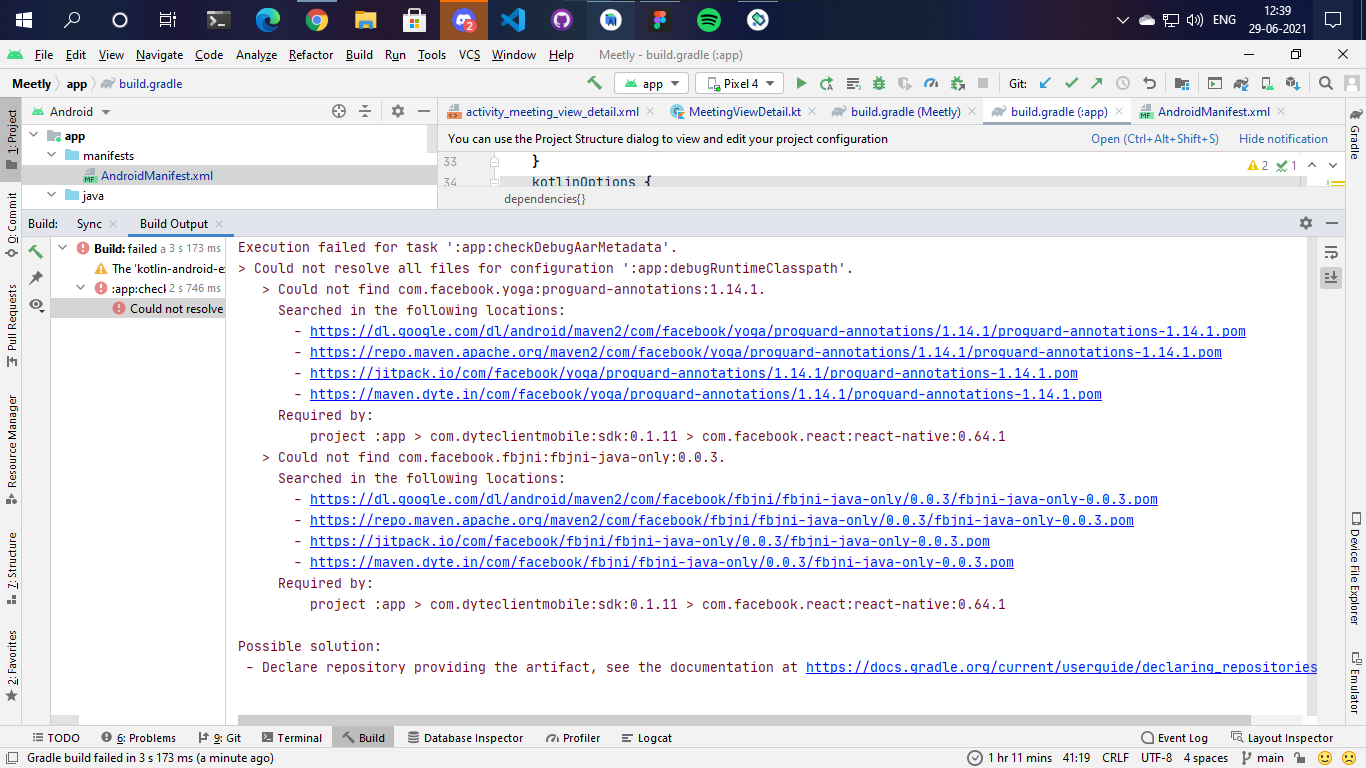Open the Android project view dropdown
The image size is (1366, 768).
coord(71,111)
